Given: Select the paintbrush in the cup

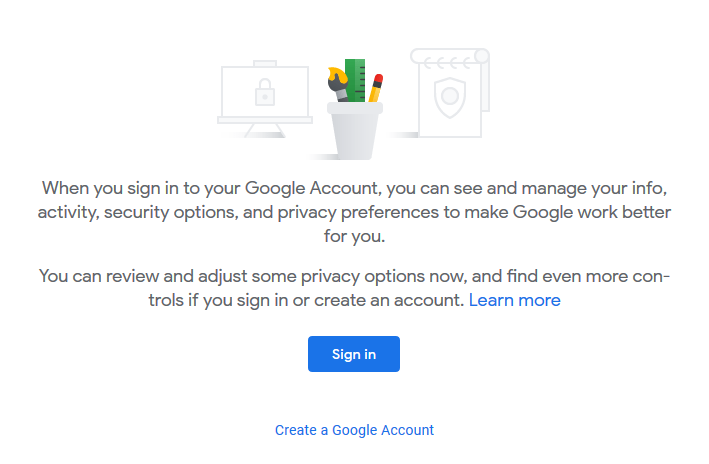Looking at the screenshot, I should coord(339,84).
